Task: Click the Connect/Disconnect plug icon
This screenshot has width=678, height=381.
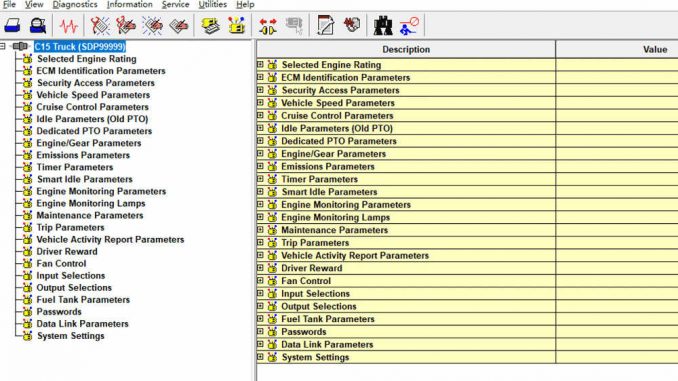Action: coord(268,26)
